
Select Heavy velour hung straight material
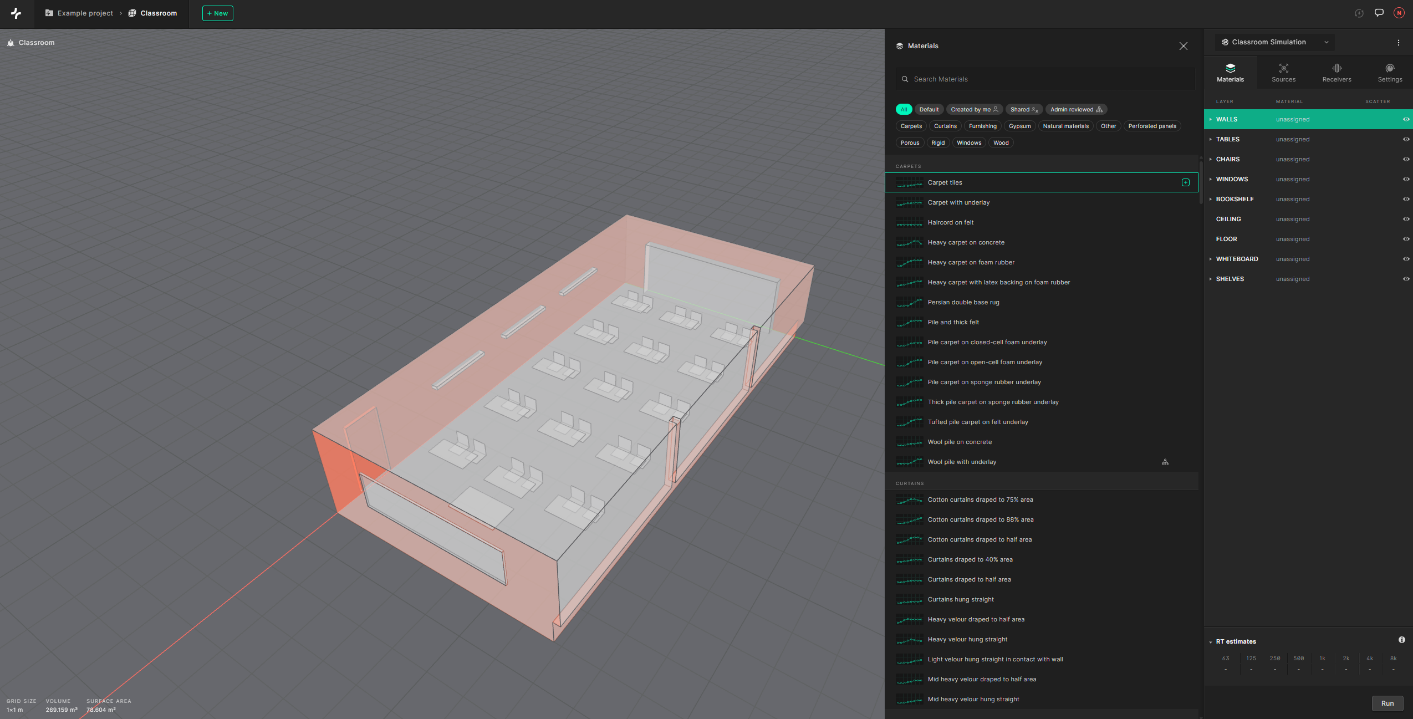[x=1041, y=639]
